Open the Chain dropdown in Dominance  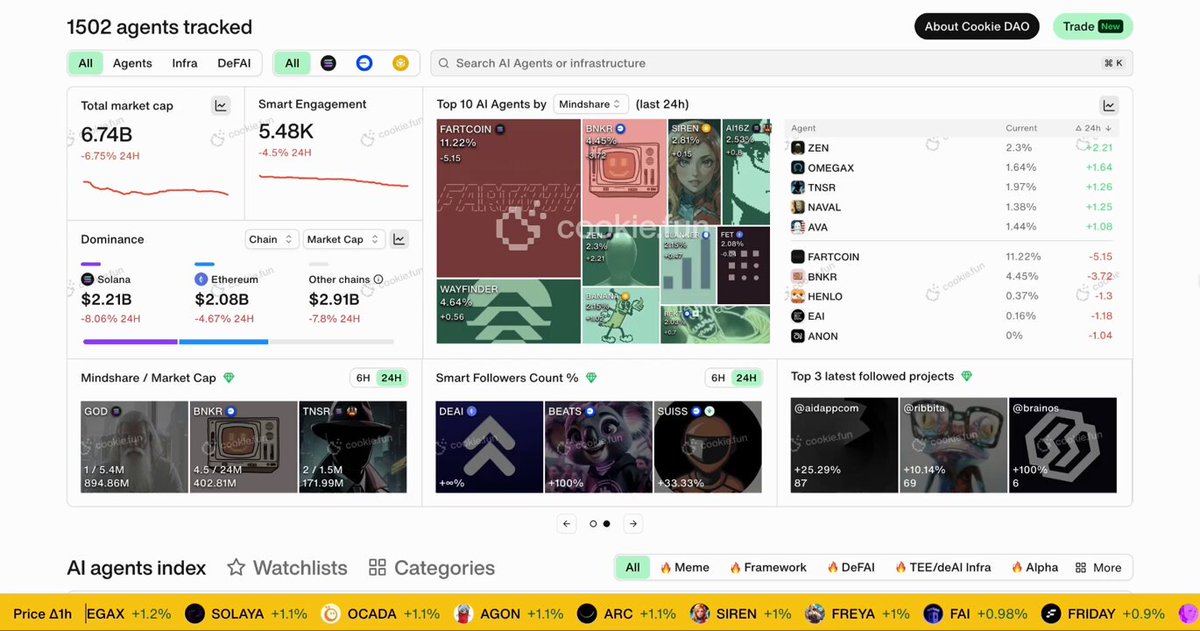coord(272,239)
